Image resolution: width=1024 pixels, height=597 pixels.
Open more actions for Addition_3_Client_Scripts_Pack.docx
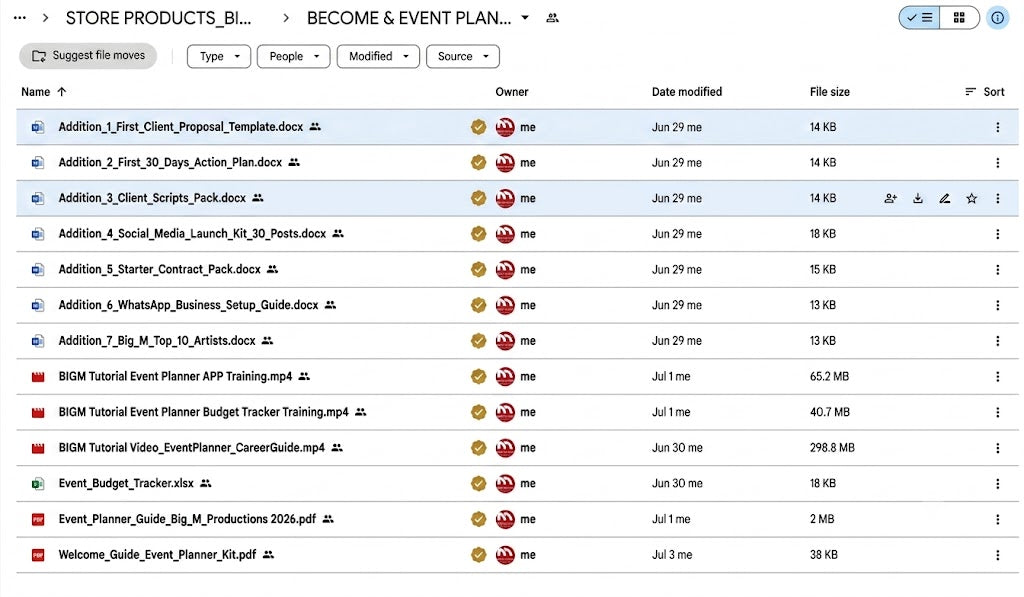pos(997,199)
